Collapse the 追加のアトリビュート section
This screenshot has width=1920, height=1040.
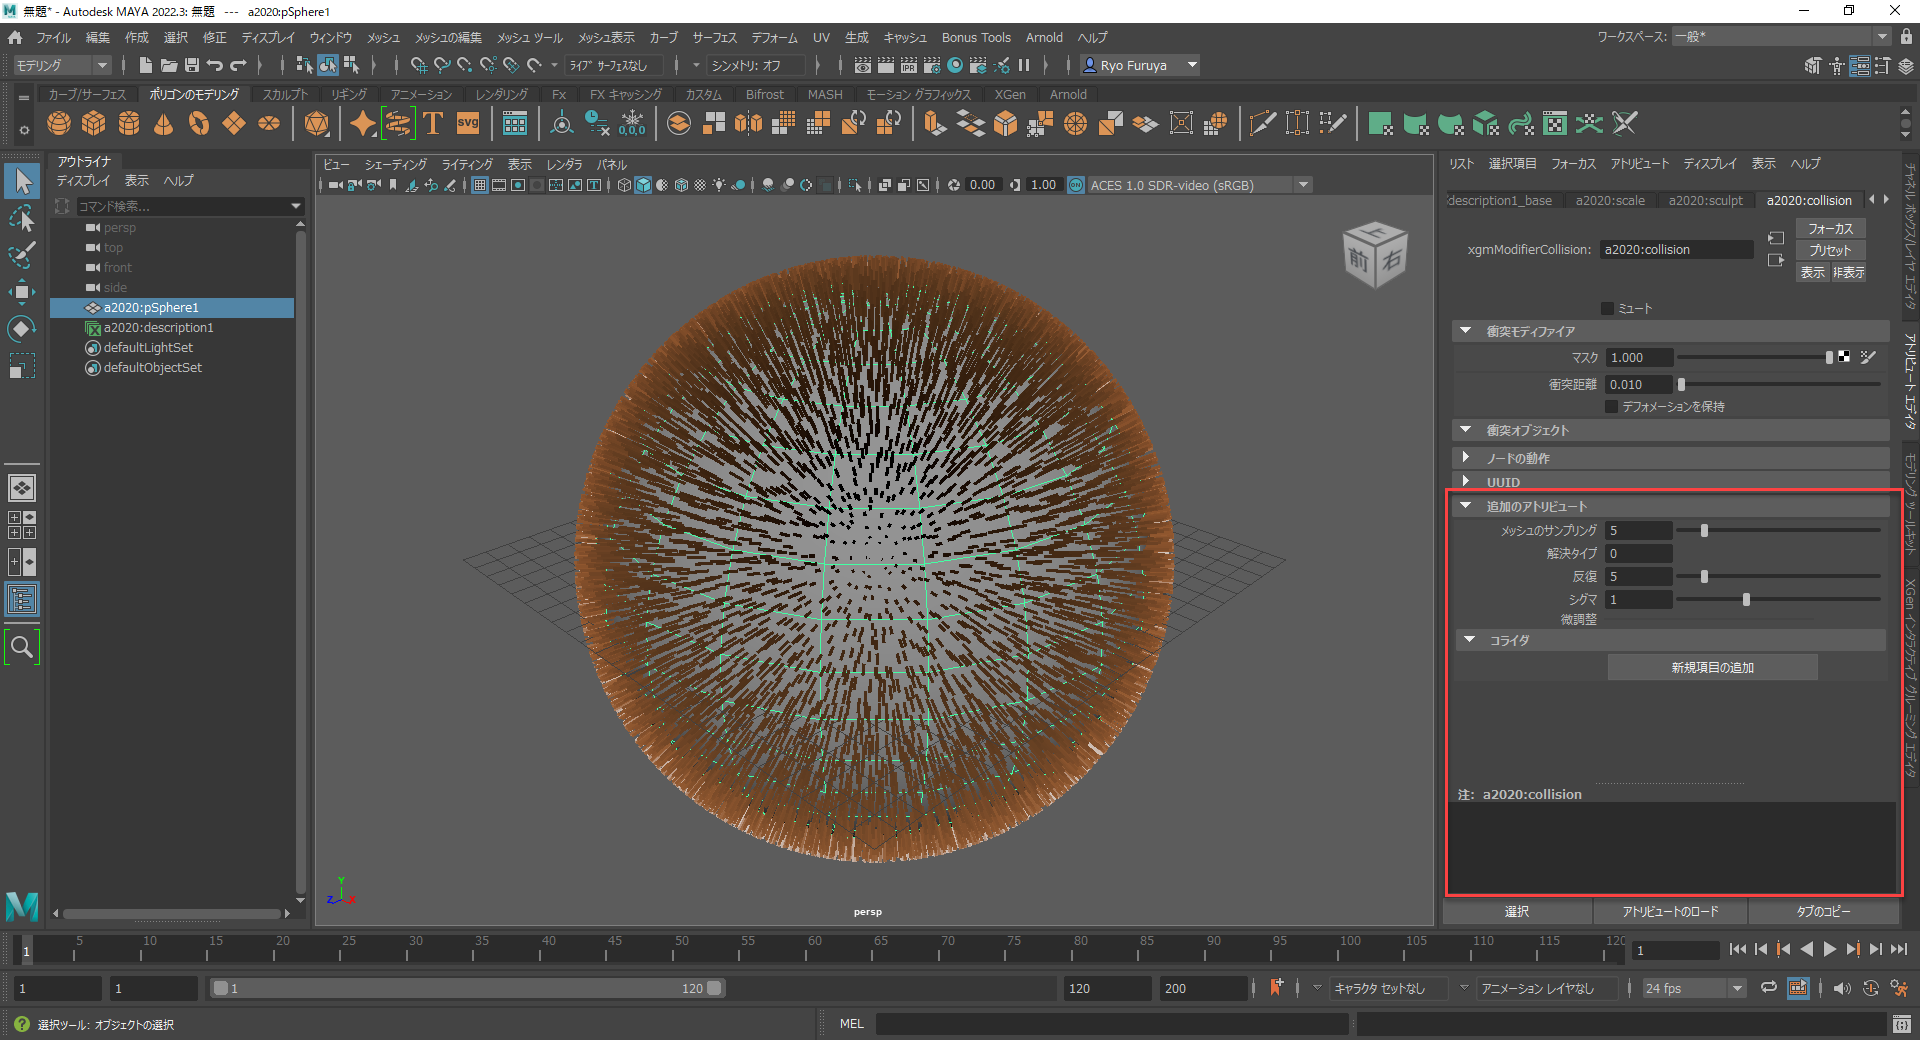1466,506
